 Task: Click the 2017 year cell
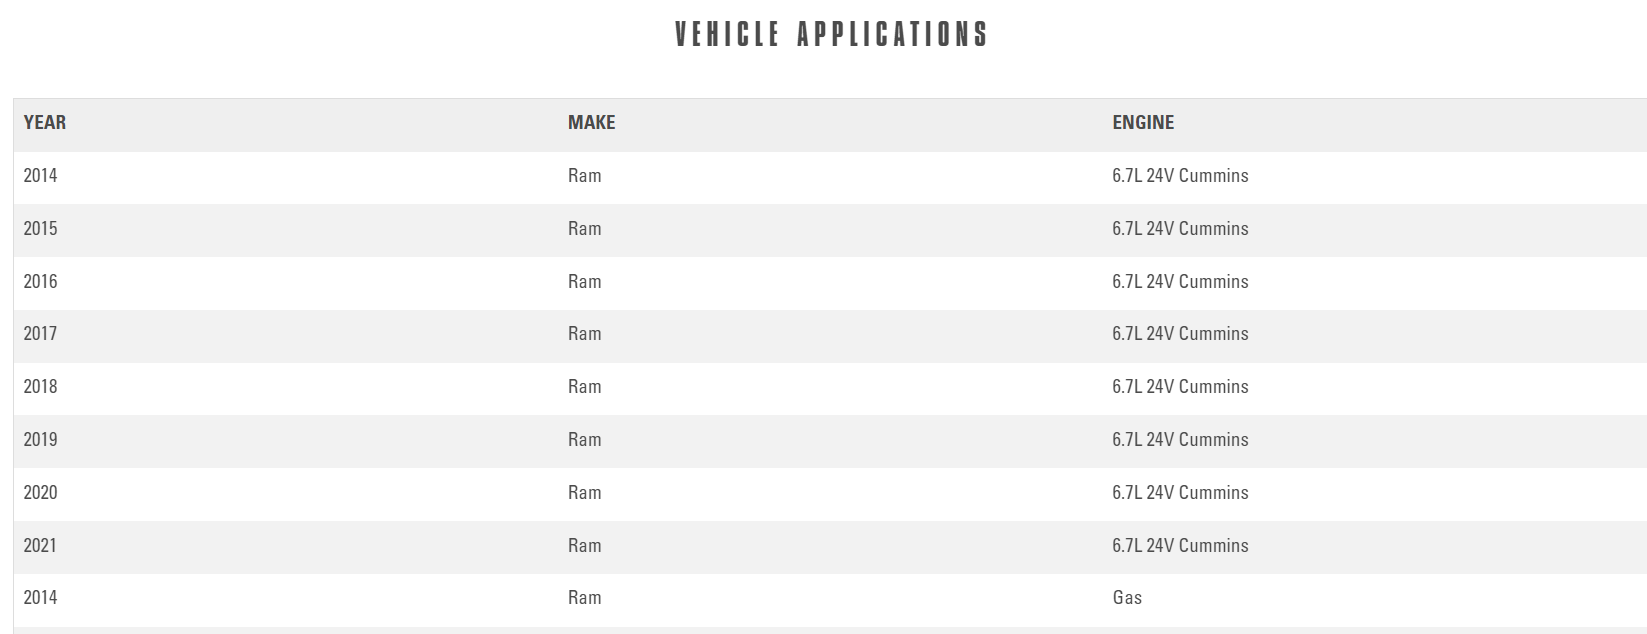tap(41, 334)
